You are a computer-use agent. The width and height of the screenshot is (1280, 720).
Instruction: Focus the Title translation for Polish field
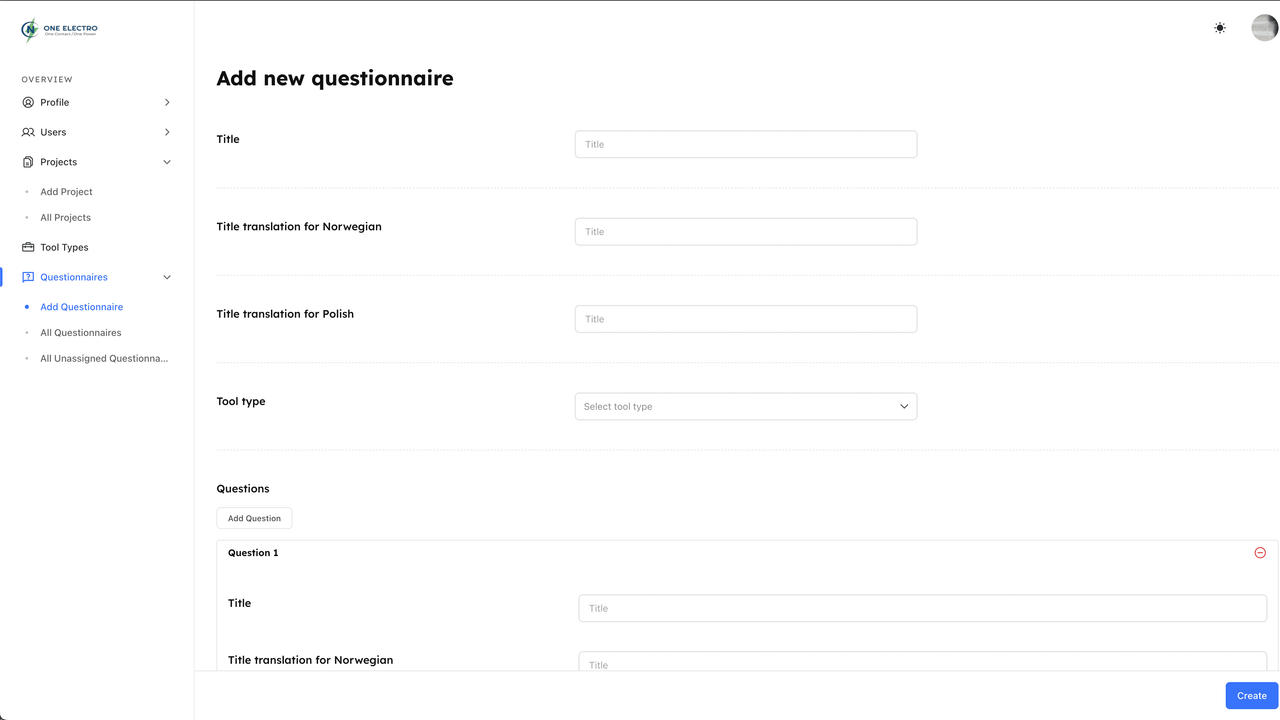point(745,319)
